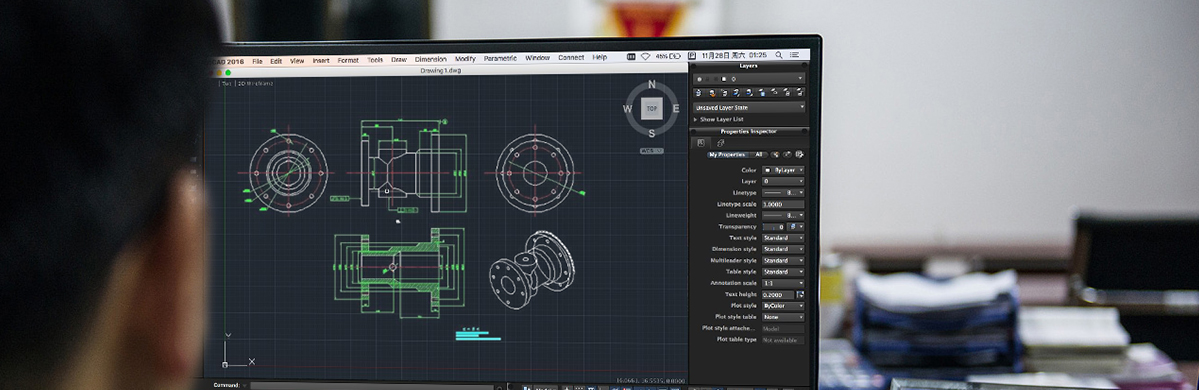Image resolution: width=1199 pixels, height=390 pixels.
Task: Click the 2D Wireframe visual style label
Action: [255, 83]
